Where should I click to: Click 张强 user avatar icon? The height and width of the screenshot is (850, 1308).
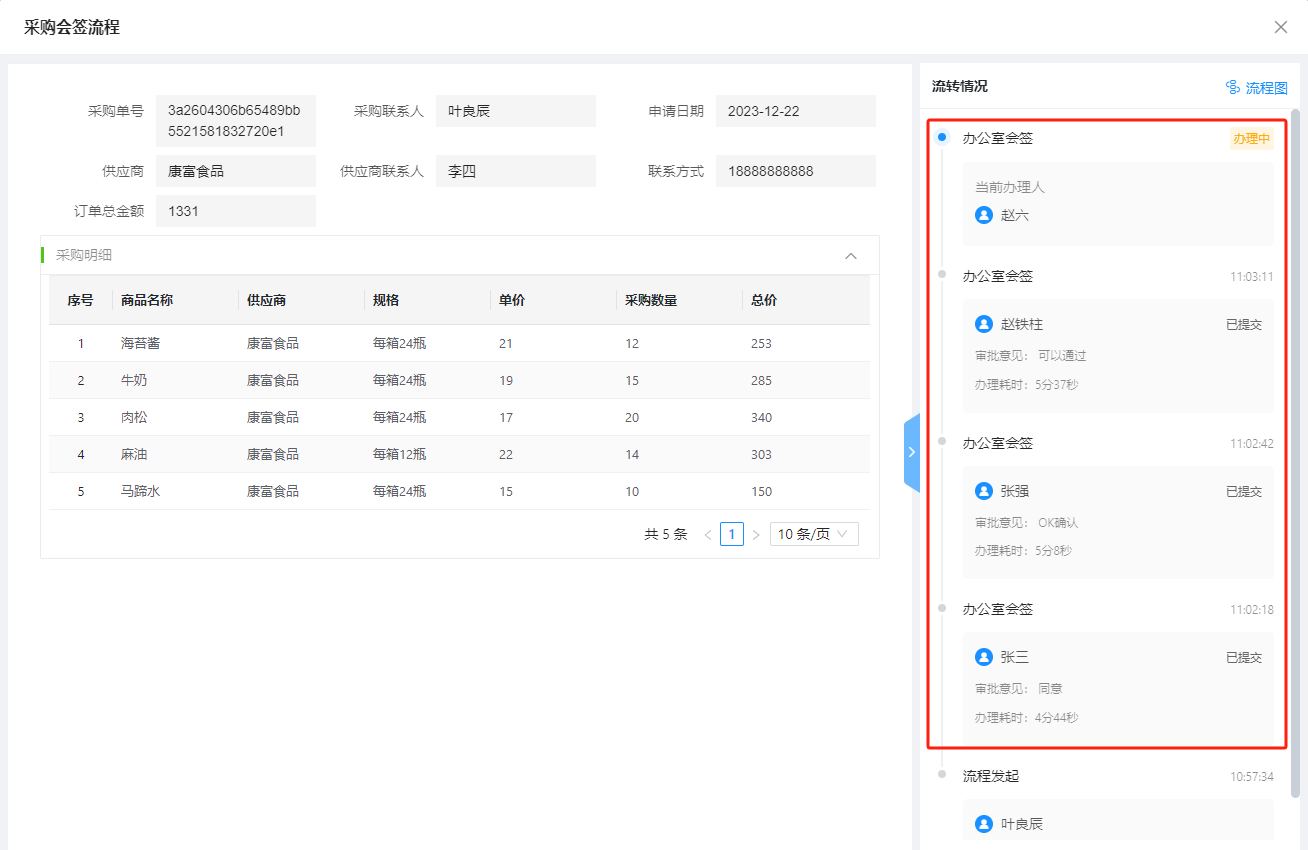(984, 491)
